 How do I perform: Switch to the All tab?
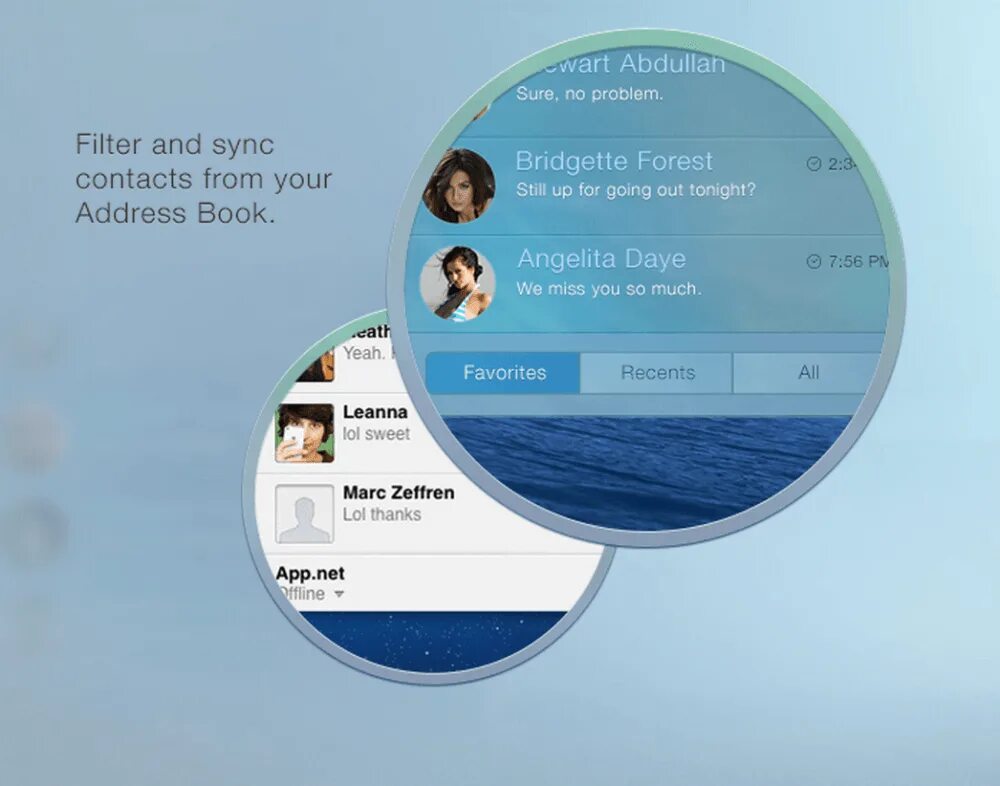pos(808,373)
